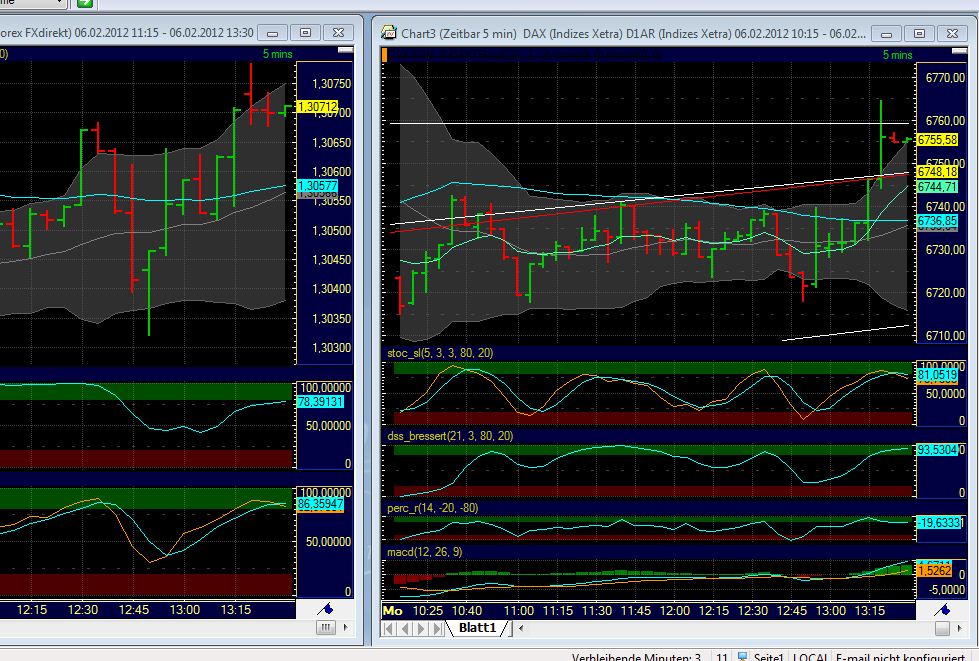Click 'LOCAL' in the status bar
This screenshot has height=661, width=979.
coord(810,657)
